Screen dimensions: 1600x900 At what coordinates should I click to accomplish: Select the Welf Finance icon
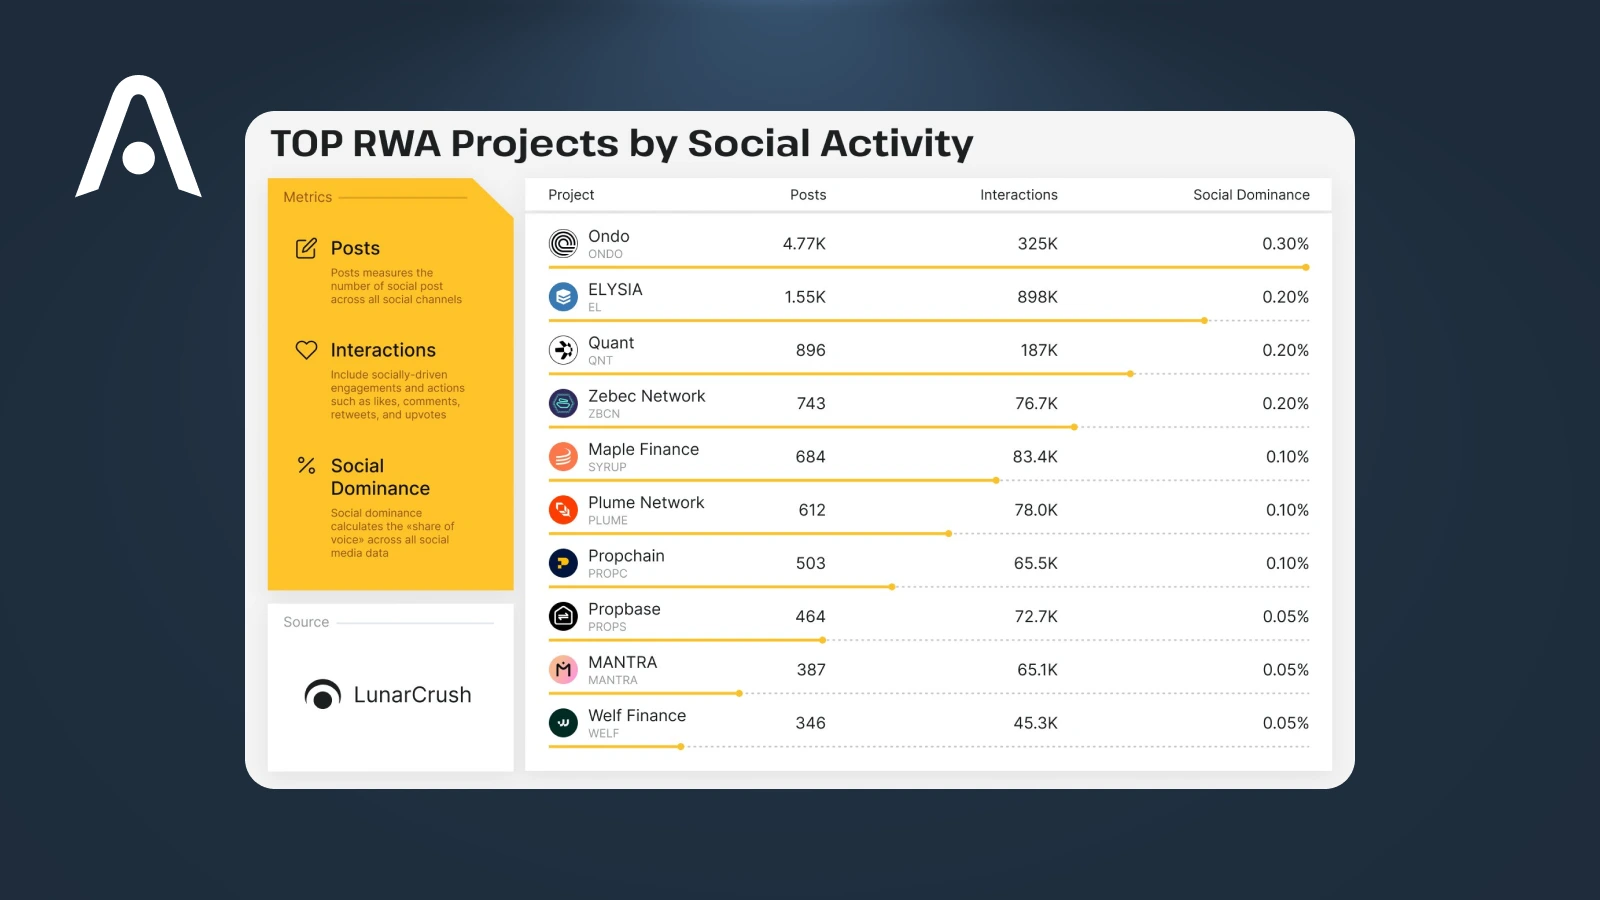[563, 723]
